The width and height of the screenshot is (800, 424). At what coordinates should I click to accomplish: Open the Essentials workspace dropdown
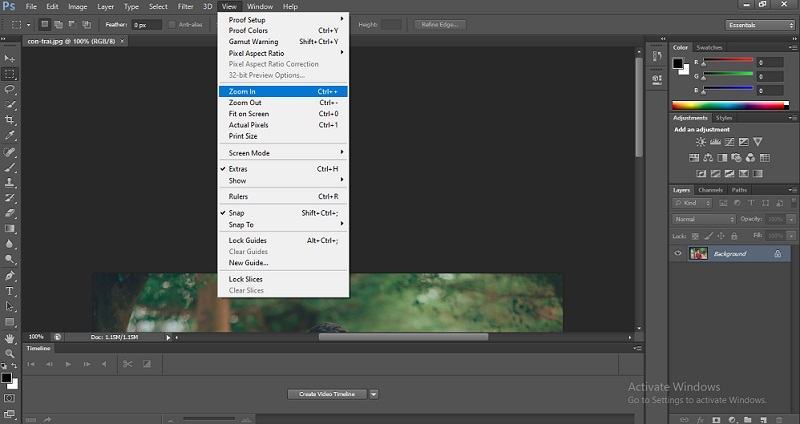760,25
